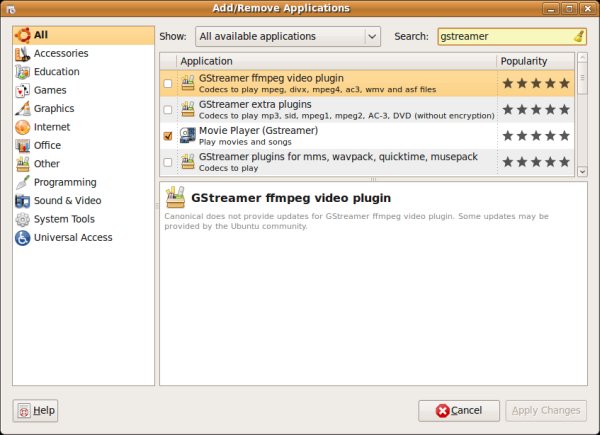Click the package icon in the description pane

pos(175,197)
